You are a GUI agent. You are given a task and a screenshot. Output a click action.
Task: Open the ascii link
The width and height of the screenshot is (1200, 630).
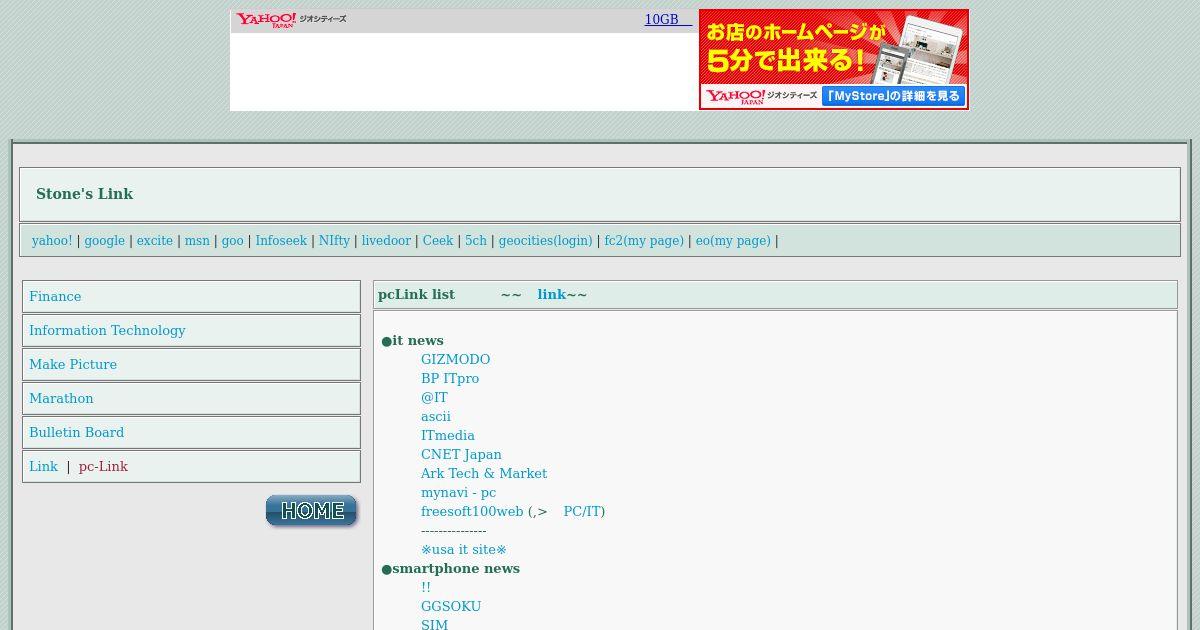(436, 417)
